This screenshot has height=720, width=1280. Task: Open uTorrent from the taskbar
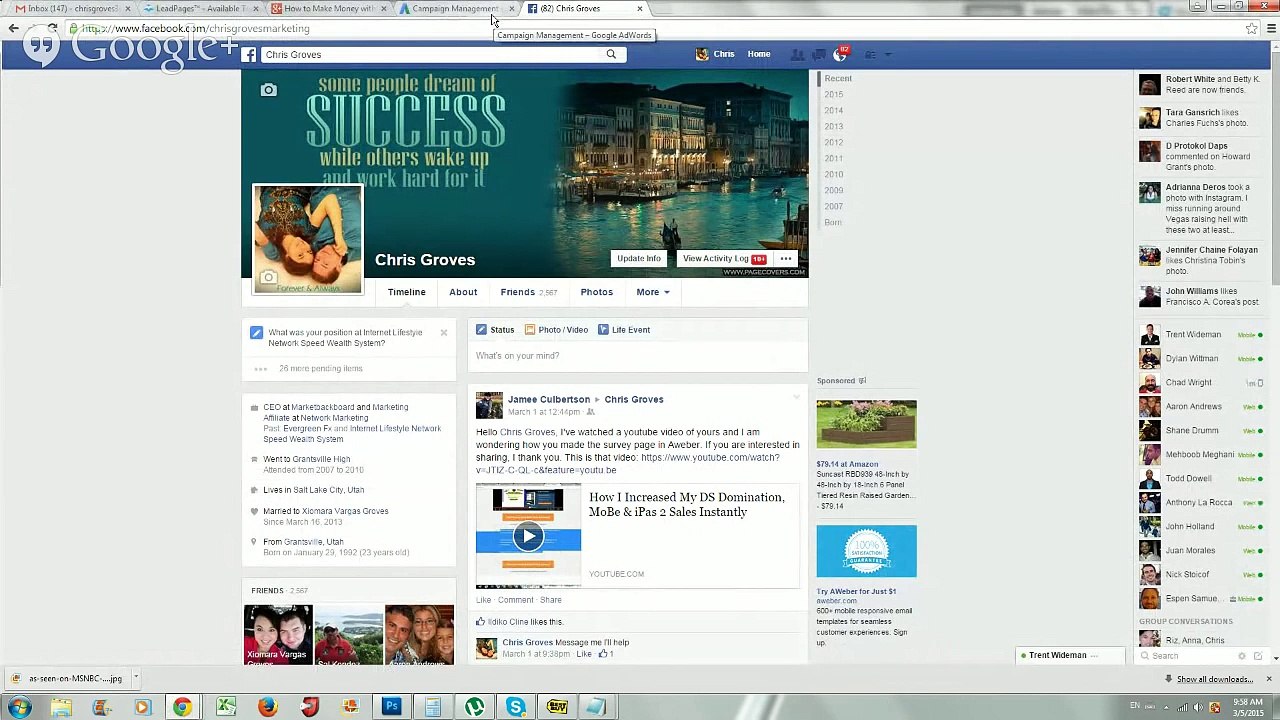(474, 707)
